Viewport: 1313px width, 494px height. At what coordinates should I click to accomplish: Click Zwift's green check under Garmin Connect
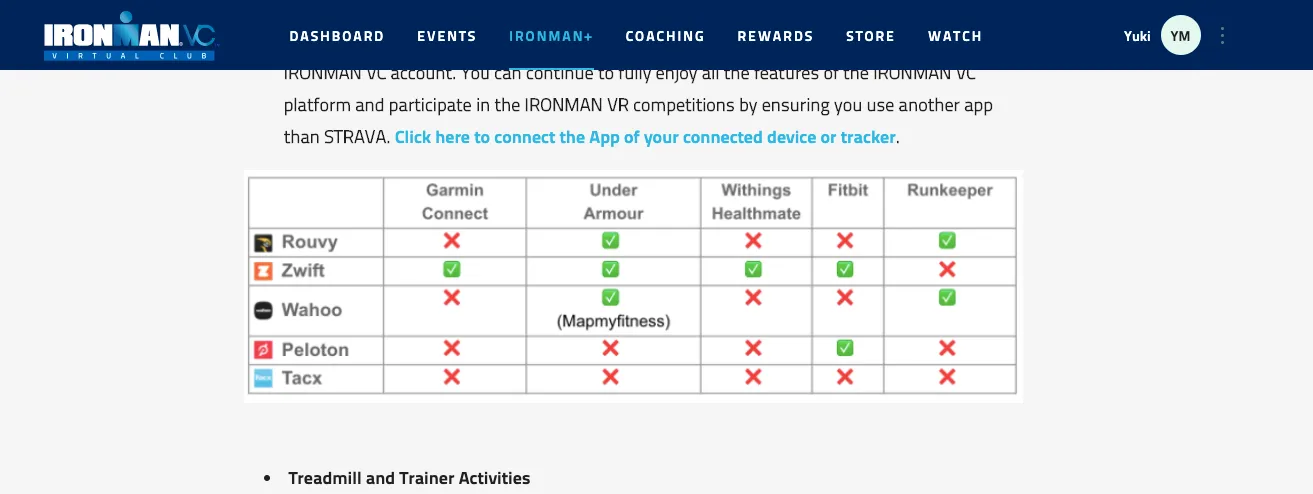point(452,270)
